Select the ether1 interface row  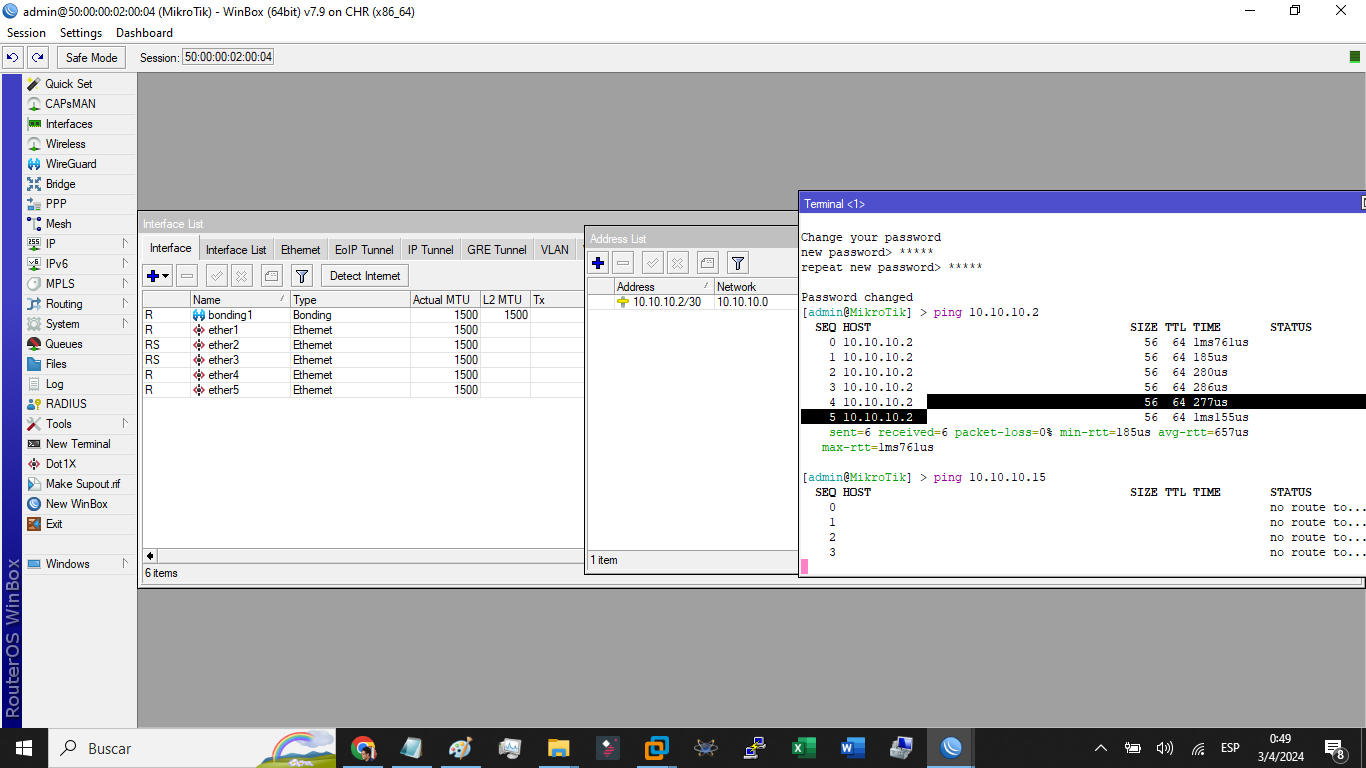click(363, 330)
